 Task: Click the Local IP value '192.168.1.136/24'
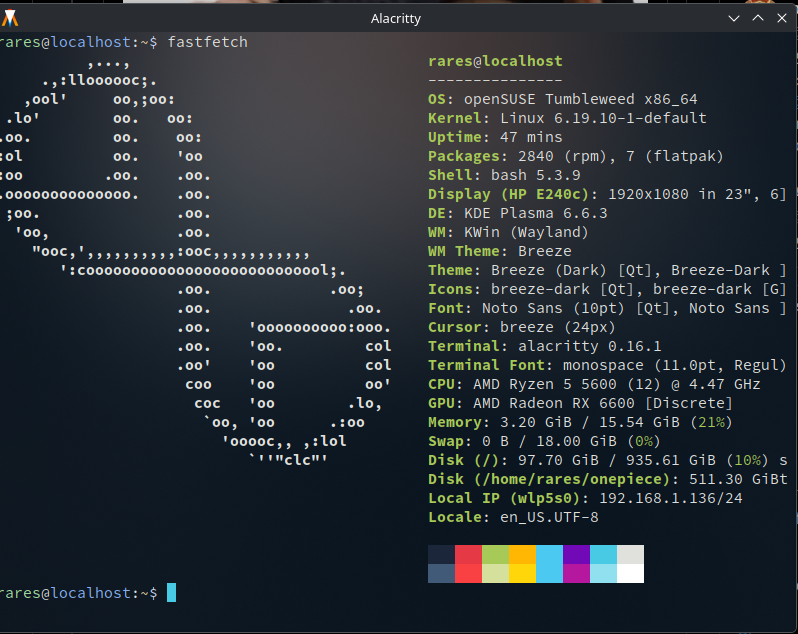click(670, 498)
